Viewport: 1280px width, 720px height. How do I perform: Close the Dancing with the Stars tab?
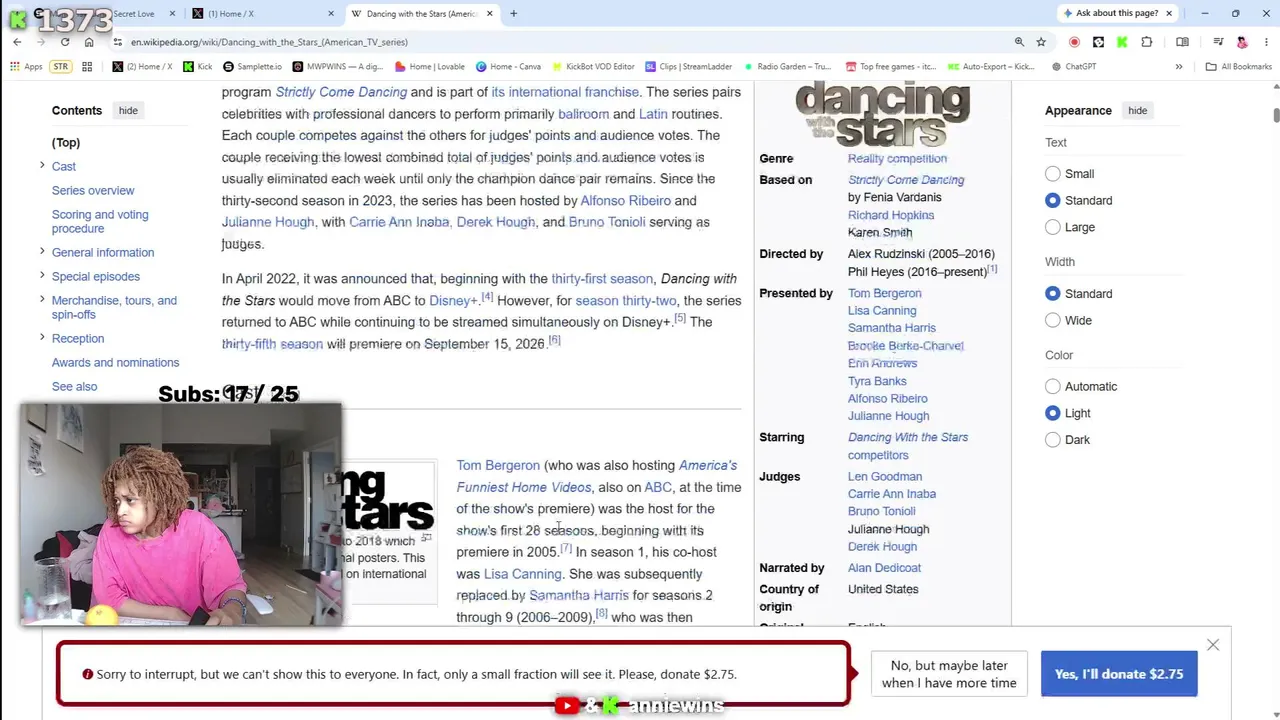click(x=490, y=14)
